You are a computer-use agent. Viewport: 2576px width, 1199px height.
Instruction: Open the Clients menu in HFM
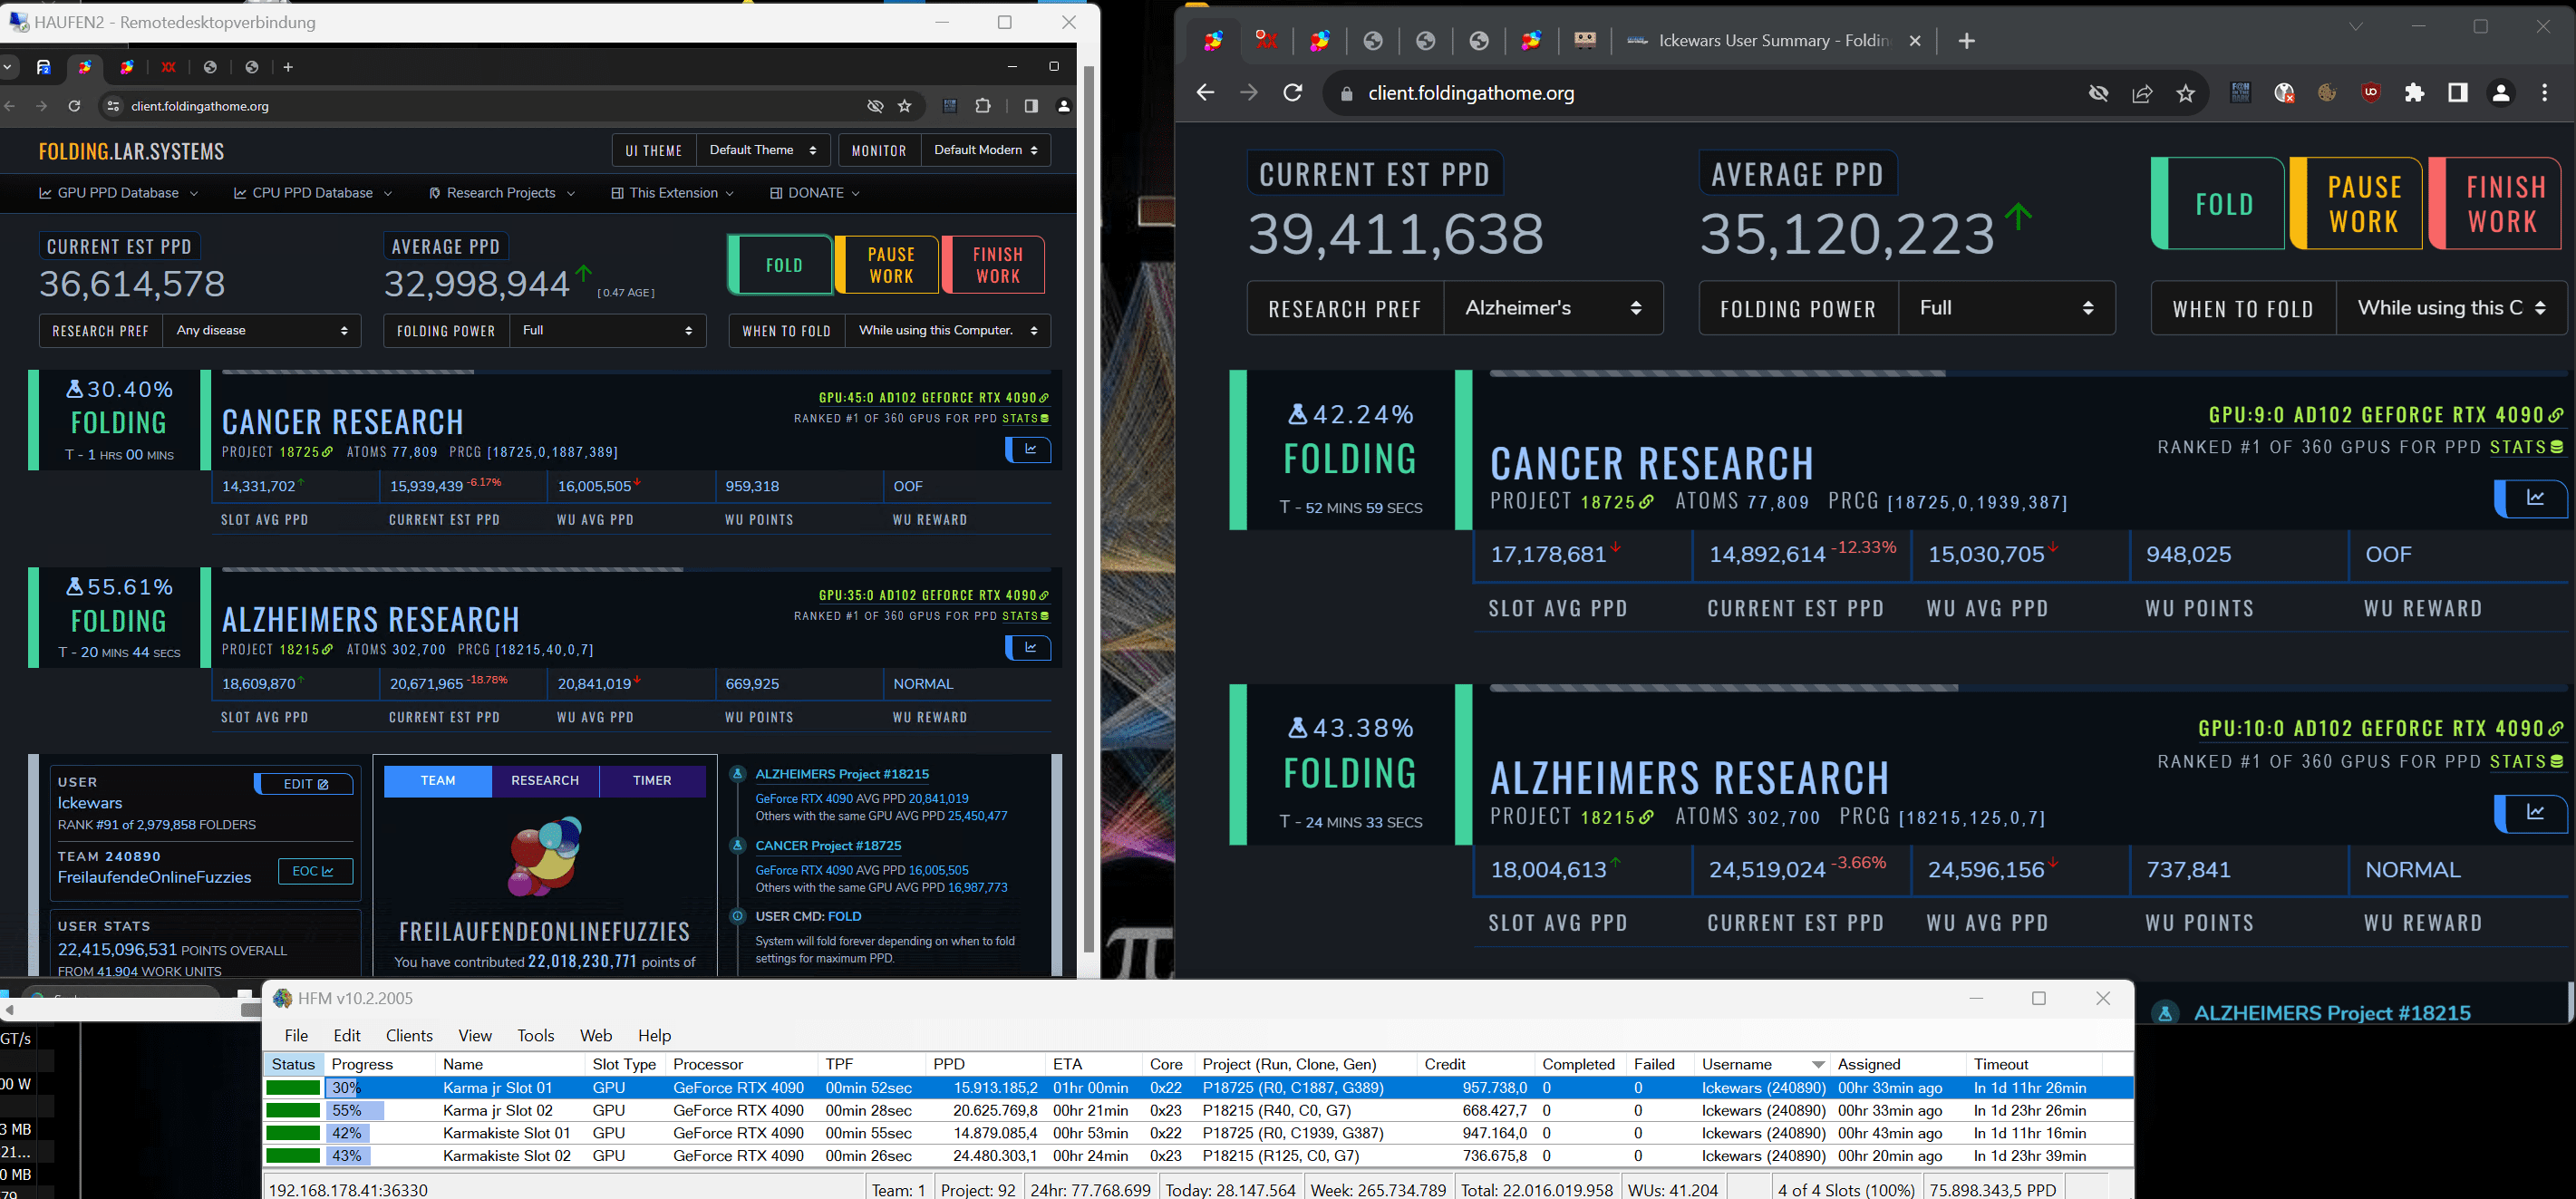[x=409, y=1035]
